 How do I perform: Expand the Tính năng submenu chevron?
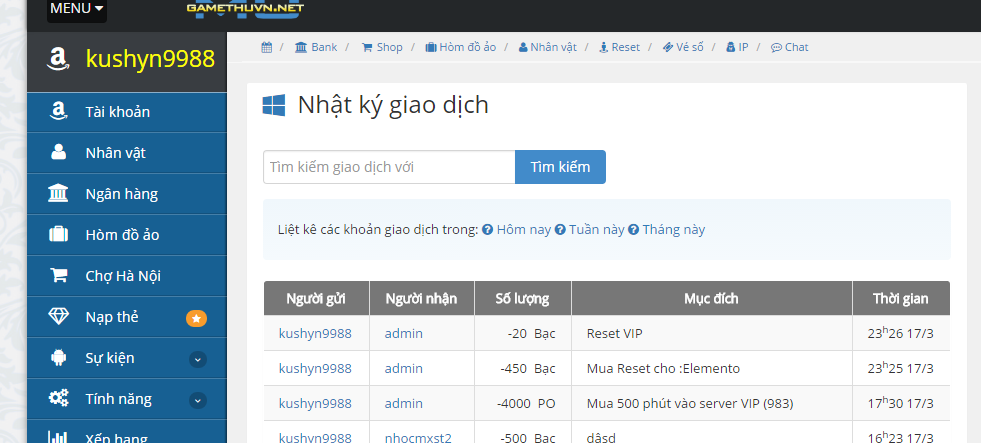198,400
